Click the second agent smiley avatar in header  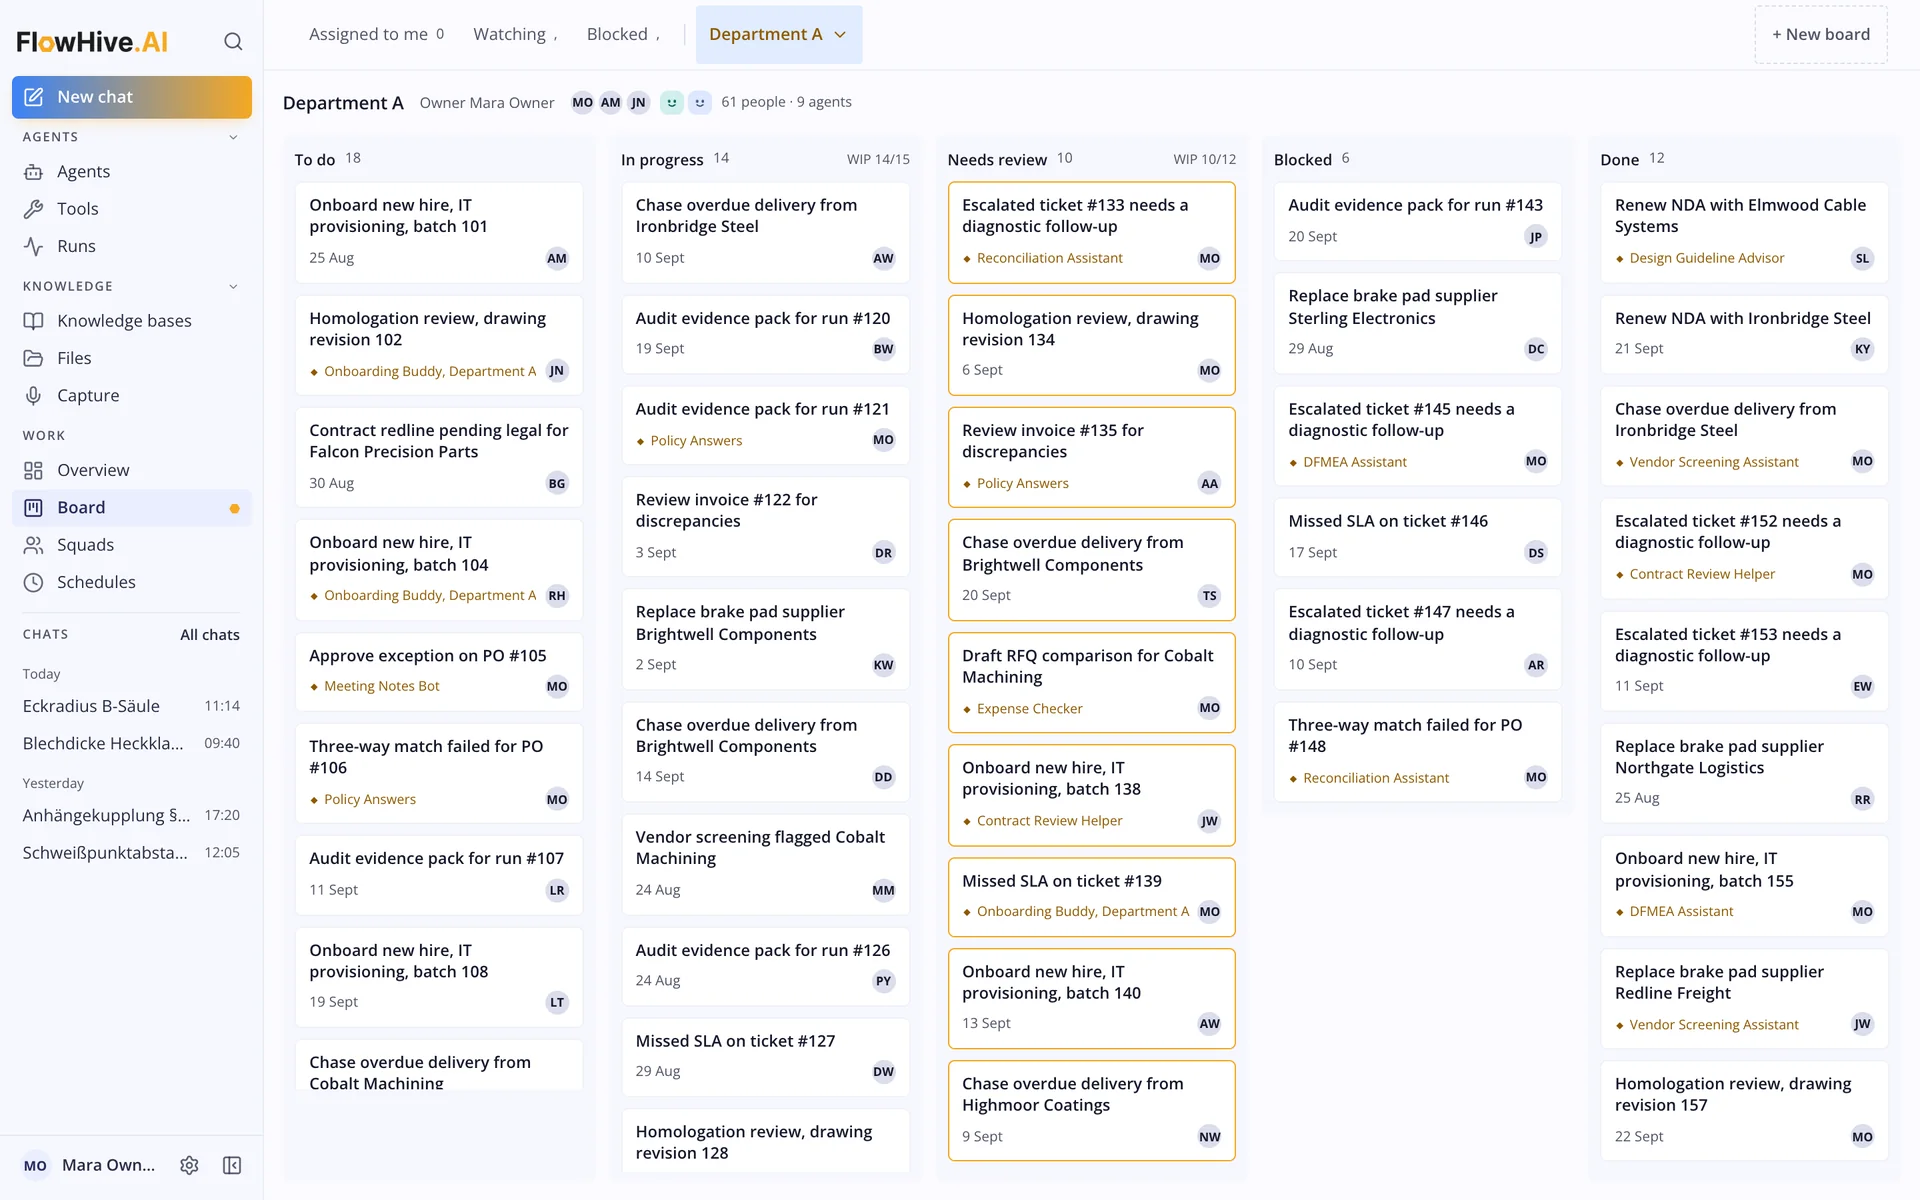point(700,102)
